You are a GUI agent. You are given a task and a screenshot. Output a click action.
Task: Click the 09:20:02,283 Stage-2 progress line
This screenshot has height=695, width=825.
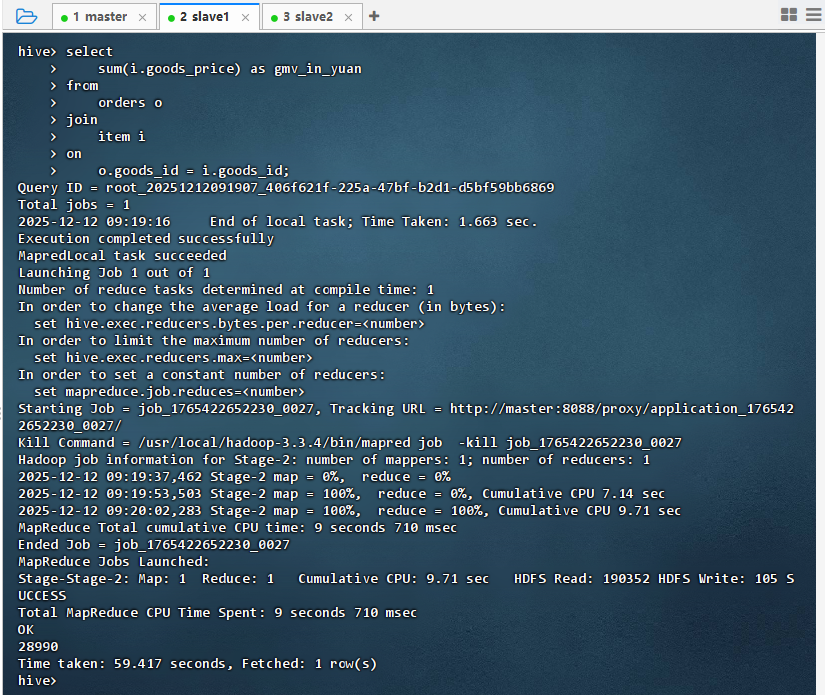tap(349, 511)
